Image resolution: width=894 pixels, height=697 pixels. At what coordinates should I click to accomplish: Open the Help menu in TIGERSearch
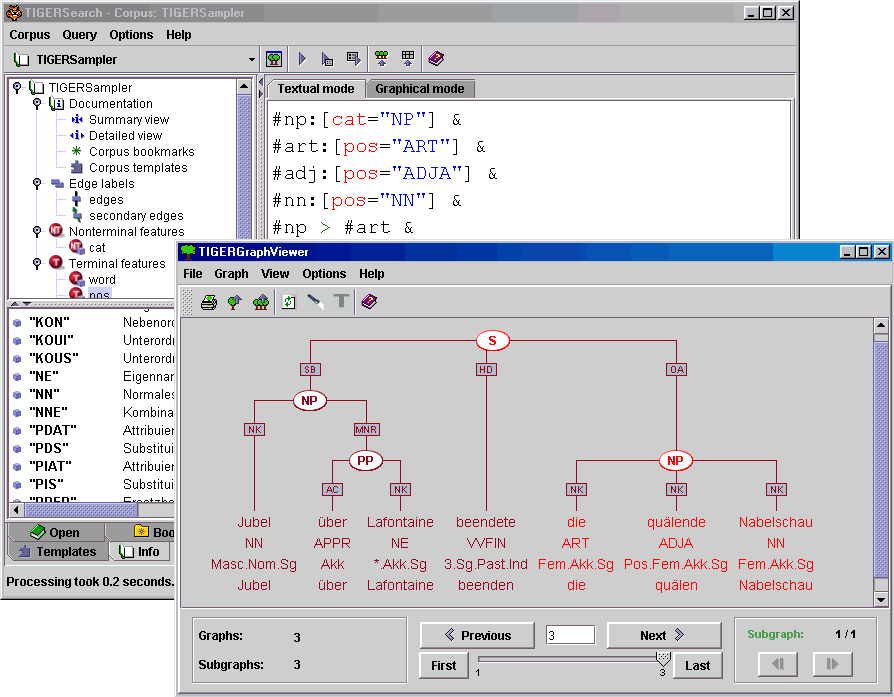click(178, 35)
